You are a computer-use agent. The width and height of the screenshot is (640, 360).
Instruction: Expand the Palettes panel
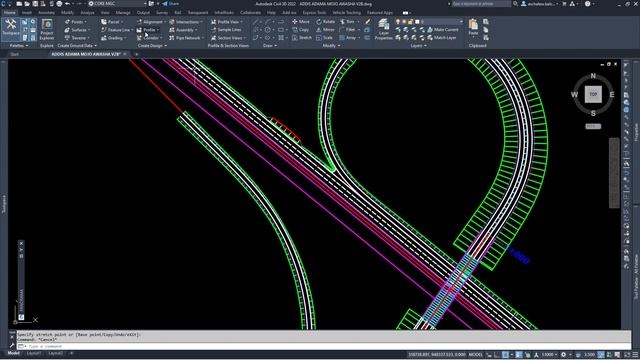click(x=19, y=46)
